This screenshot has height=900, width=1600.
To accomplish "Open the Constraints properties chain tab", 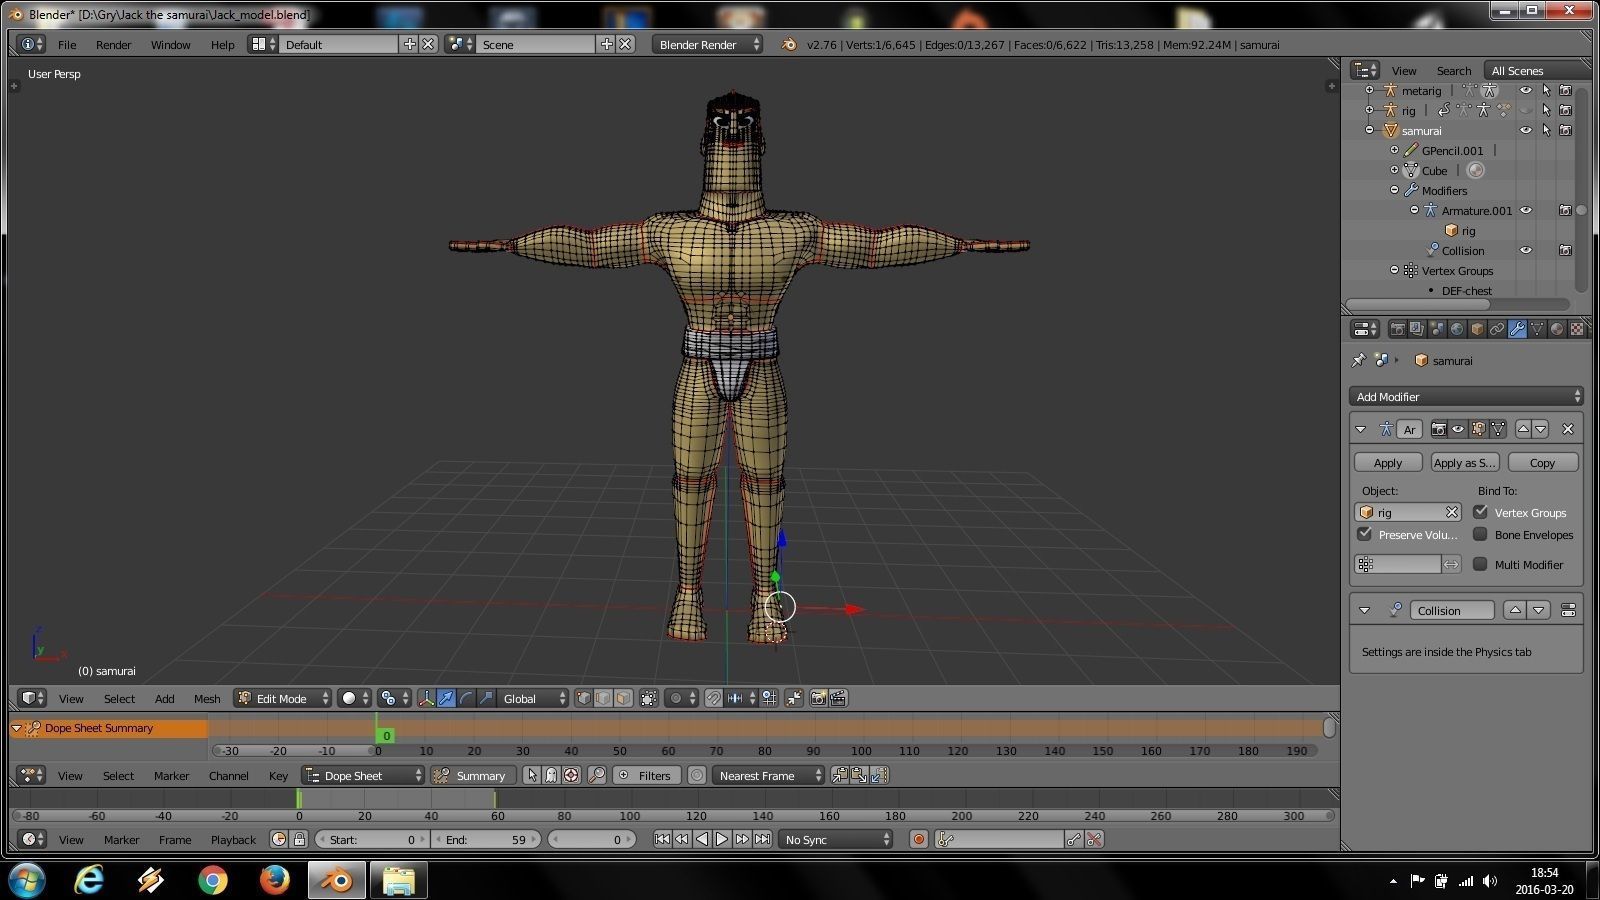I will point(1497,329).
